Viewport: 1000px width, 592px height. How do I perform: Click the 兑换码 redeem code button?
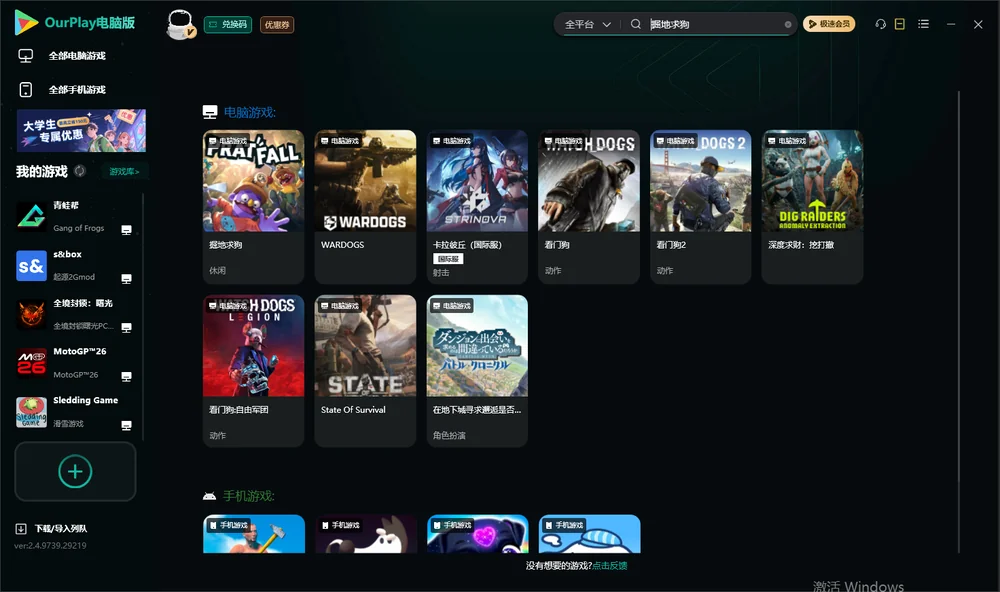pyautogui.click(x=228, y=24)
